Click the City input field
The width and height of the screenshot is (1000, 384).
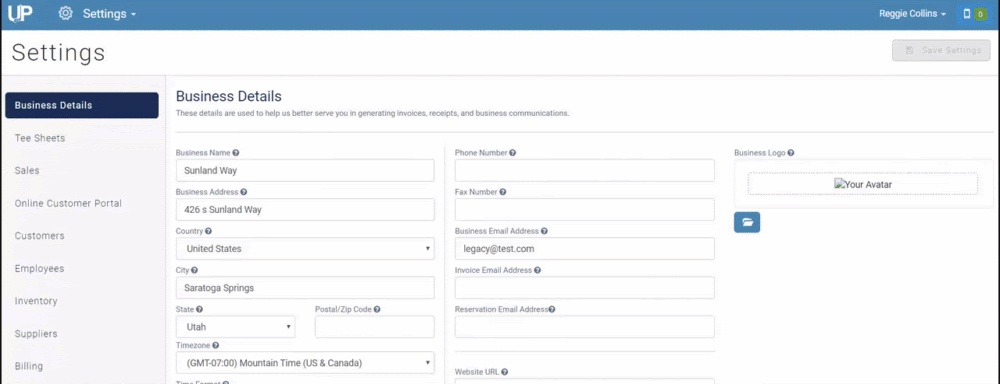(x=305, y=288)
